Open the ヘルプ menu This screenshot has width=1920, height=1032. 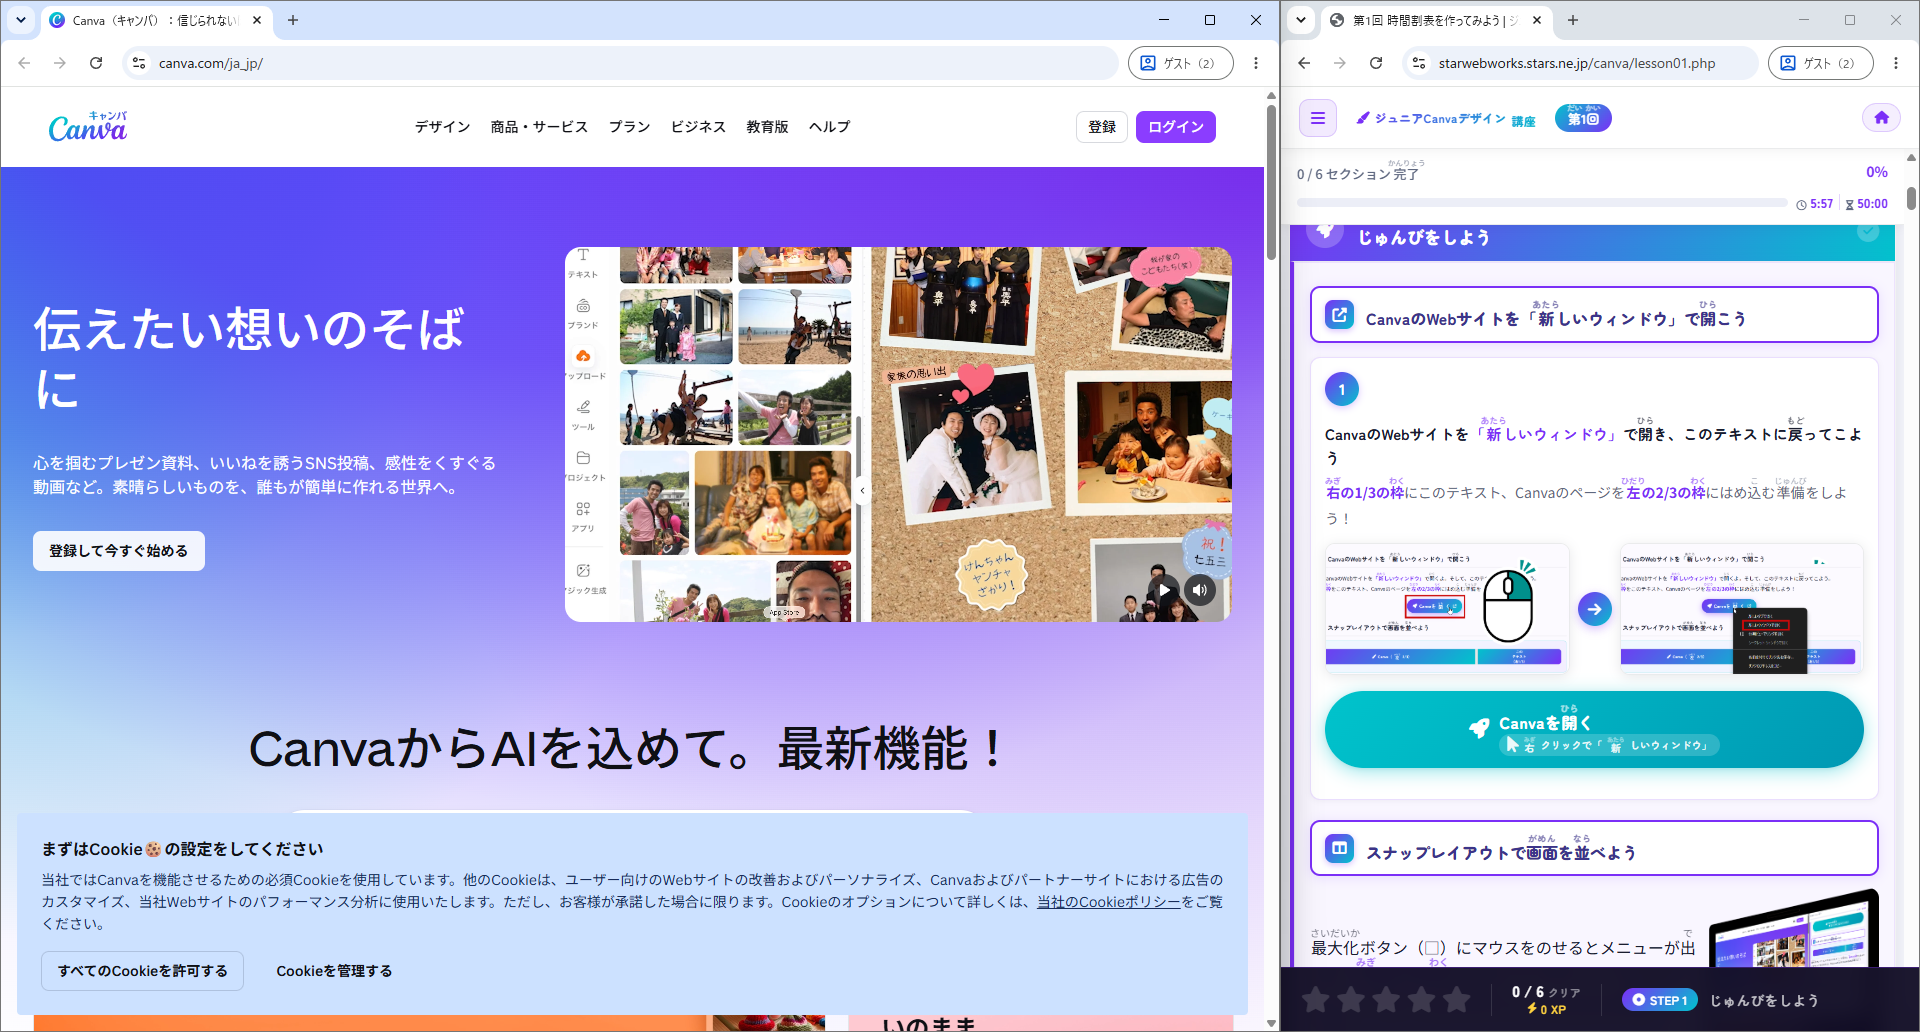pos(829,127)
